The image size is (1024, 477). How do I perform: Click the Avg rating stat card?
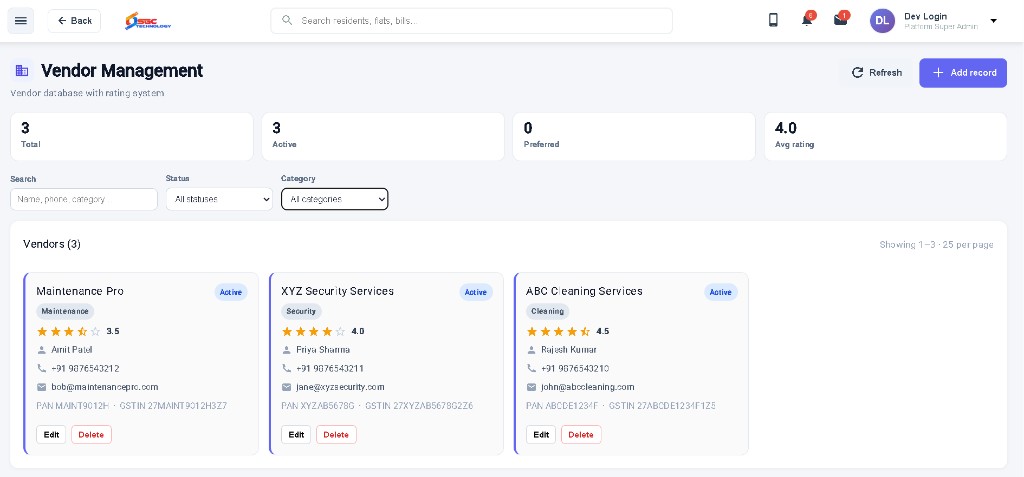pyautogui.click(x=886, y=137)
